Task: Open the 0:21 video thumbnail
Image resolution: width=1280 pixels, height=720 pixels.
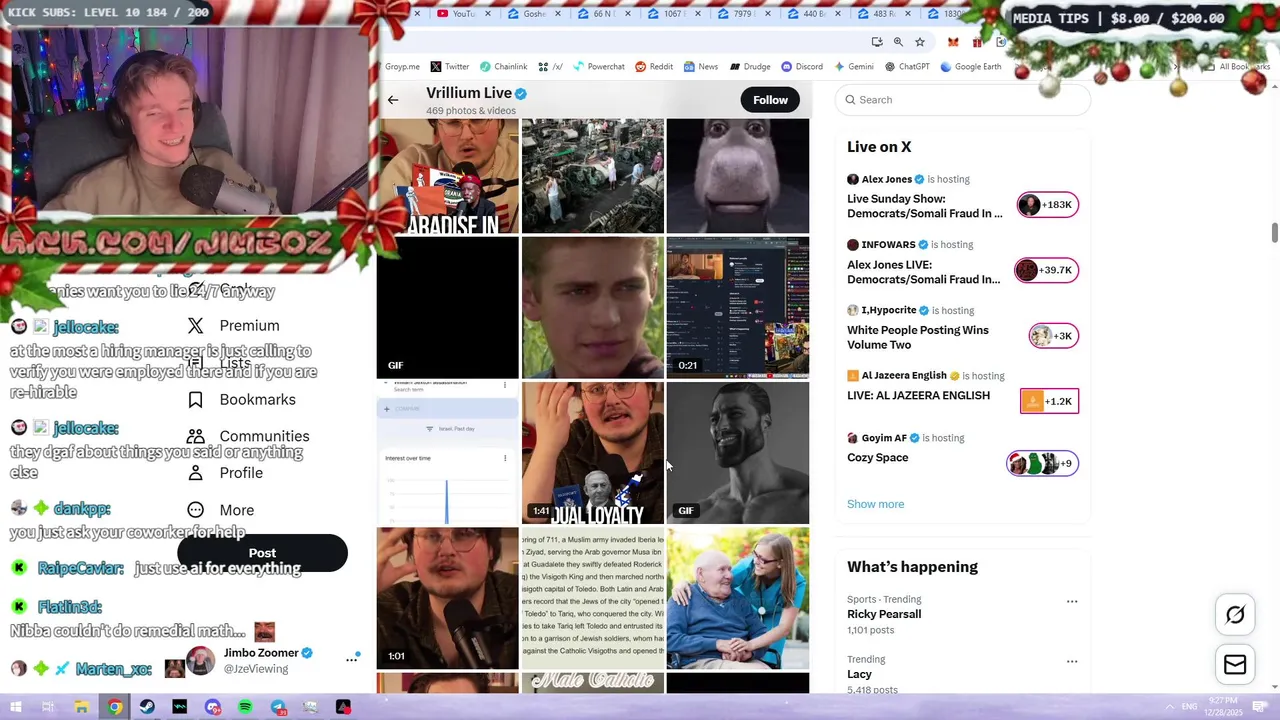Action: tap(738, 307)
